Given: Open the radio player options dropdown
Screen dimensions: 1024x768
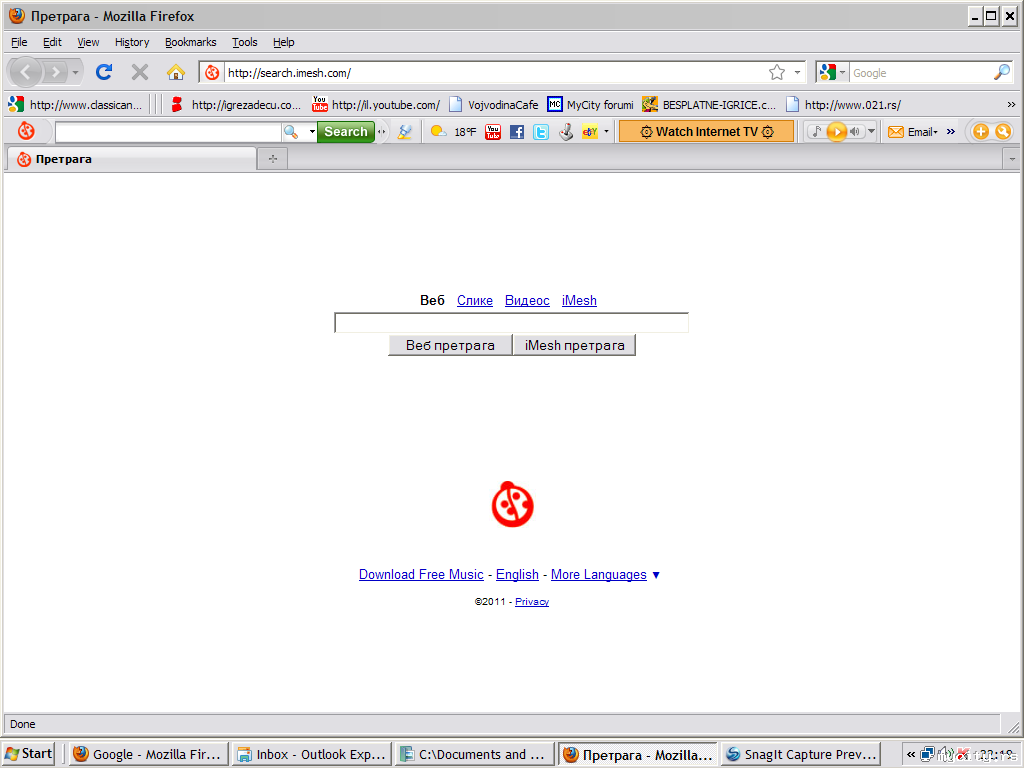Looking at the screenshot, I should pyautogui.click(x=871, y=132).
